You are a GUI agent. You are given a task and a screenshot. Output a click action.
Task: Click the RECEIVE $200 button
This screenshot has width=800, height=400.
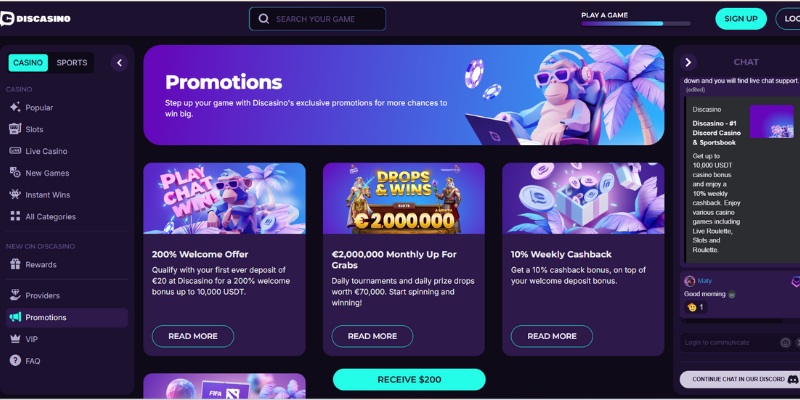click(x=409, y=380)
